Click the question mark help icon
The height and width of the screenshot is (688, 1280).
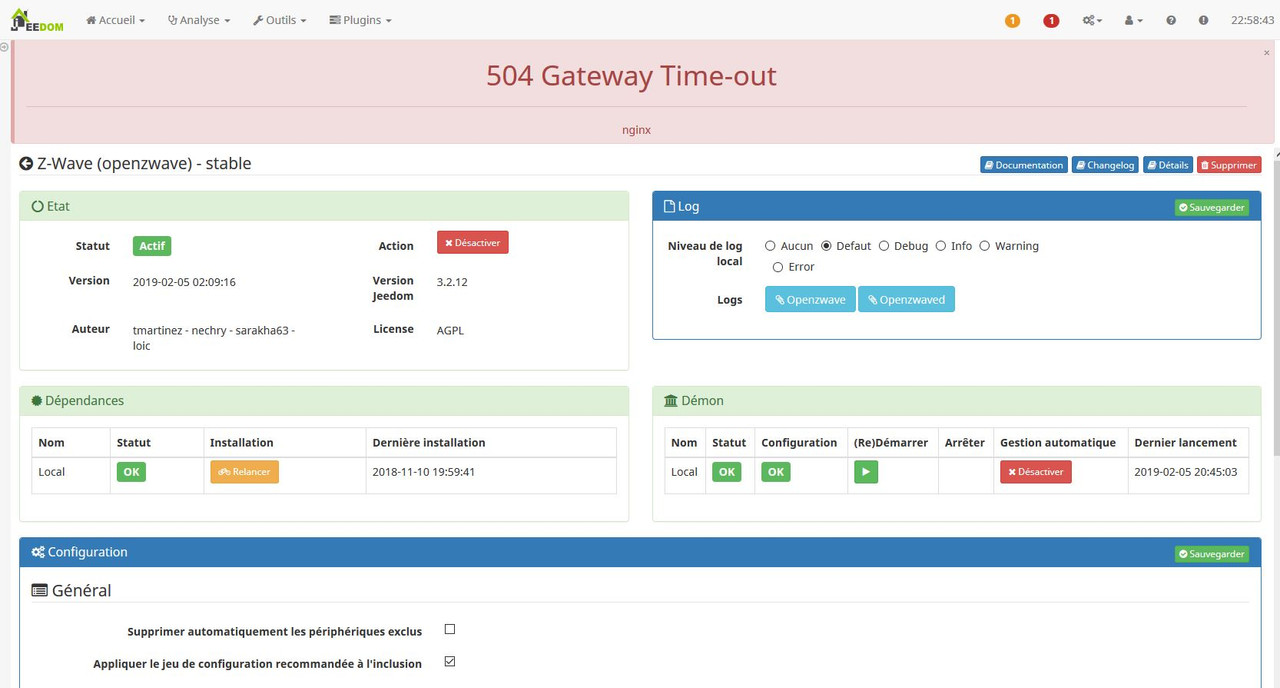[x=1171, y=20]
